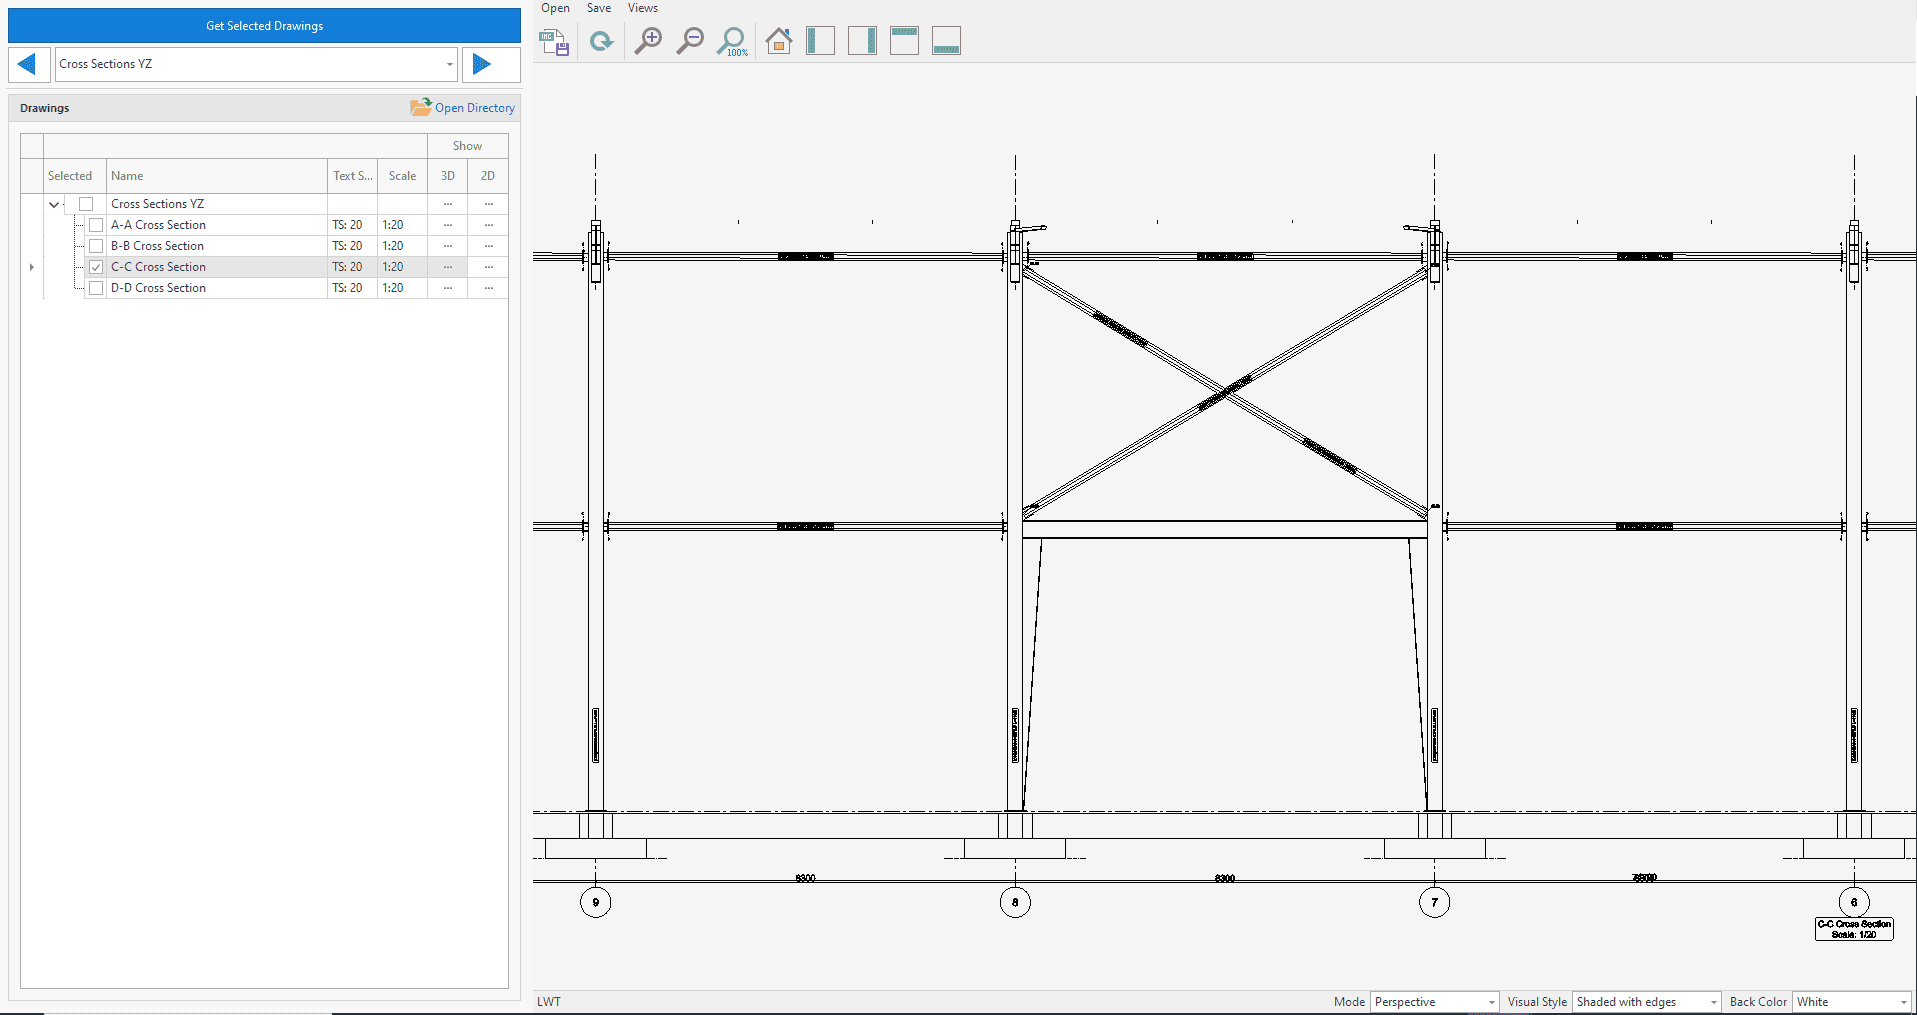
Task: Reset zoom to 100%
Action: (732, 42)
